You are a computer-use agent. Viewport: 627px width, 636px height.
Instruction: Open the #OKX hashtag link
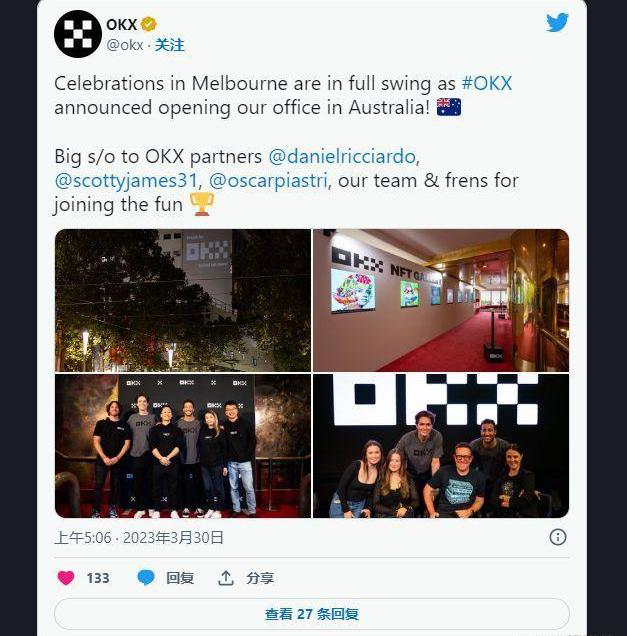pyautogui.click(x=487, y=84)
